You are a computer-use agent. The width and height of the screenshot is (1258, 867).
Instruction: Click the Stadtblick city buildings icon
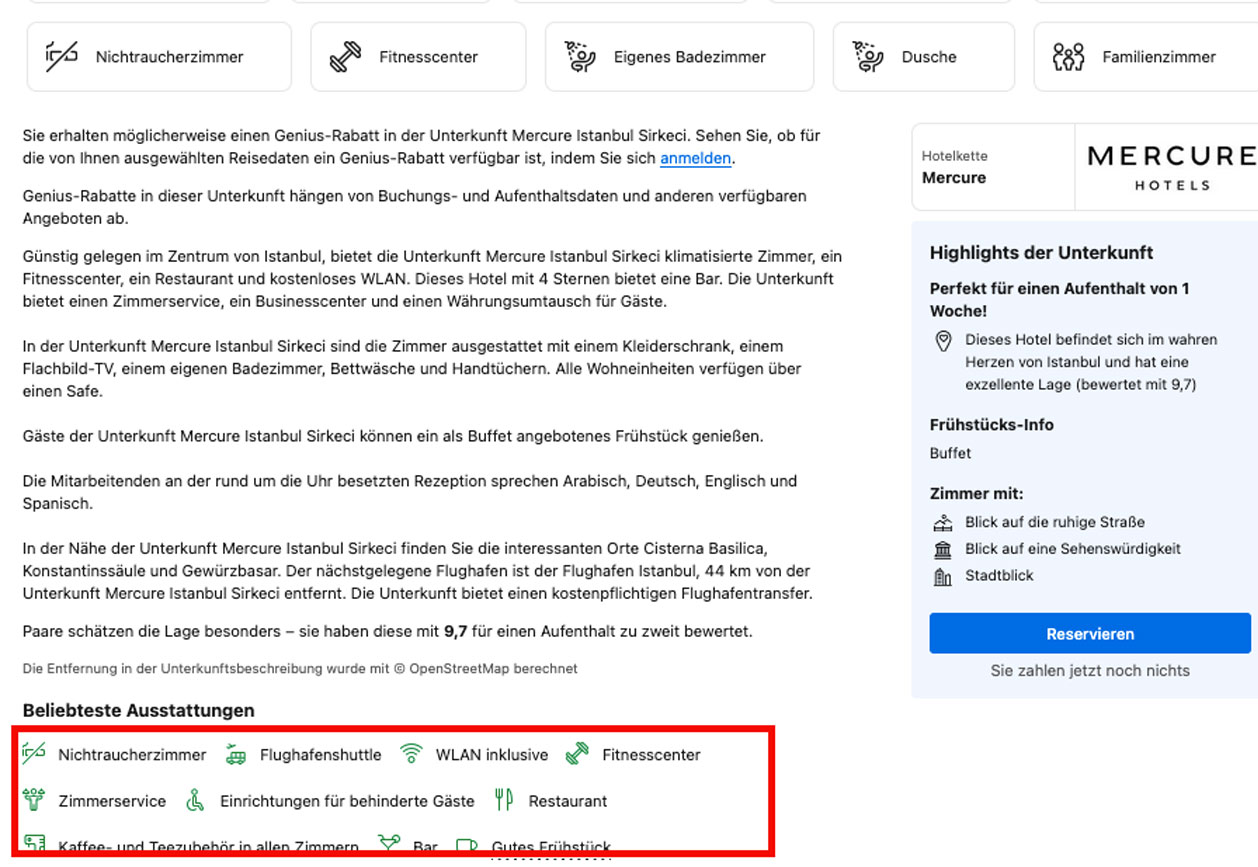942,576
